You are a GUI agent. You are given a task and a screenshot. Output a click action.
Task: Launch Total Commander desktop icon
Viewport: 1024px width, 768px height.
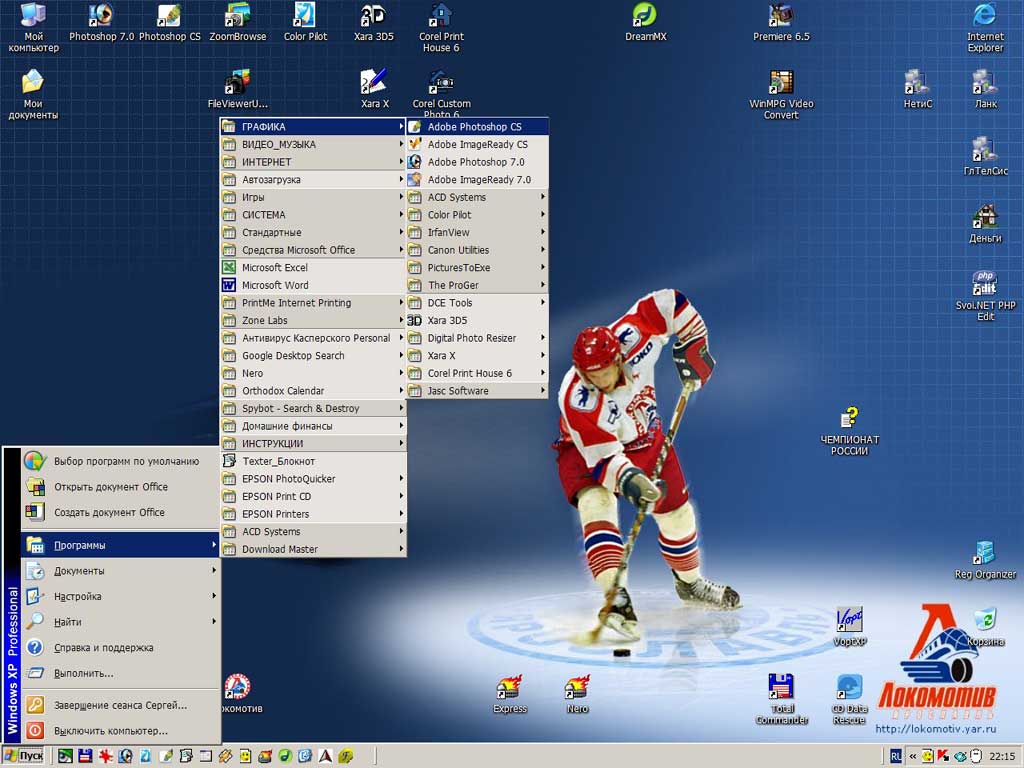782,699
